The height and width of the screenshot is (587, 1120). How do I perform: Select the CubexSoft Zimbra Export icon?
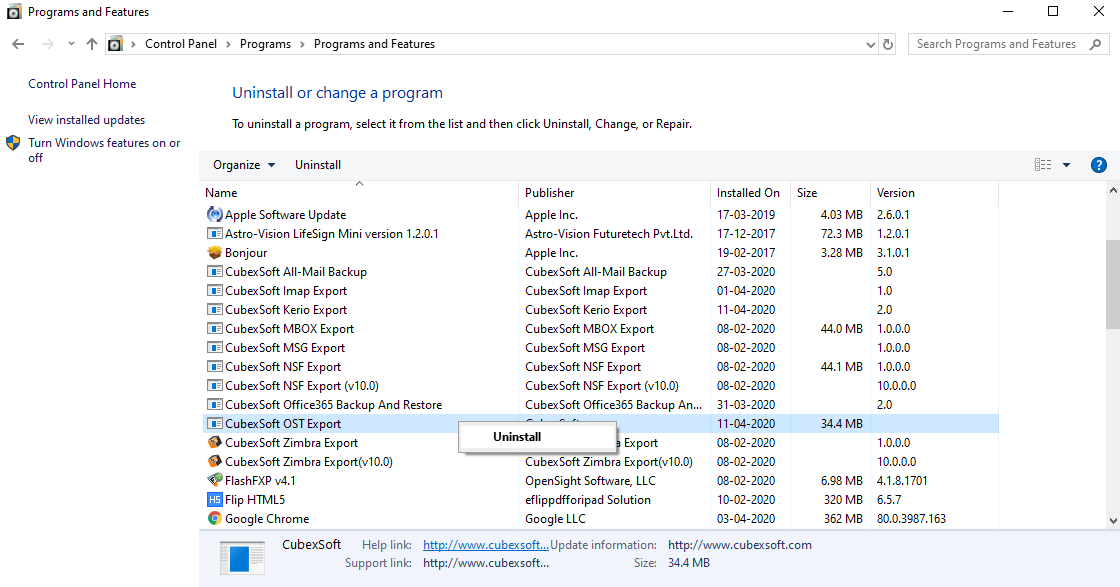214,443
